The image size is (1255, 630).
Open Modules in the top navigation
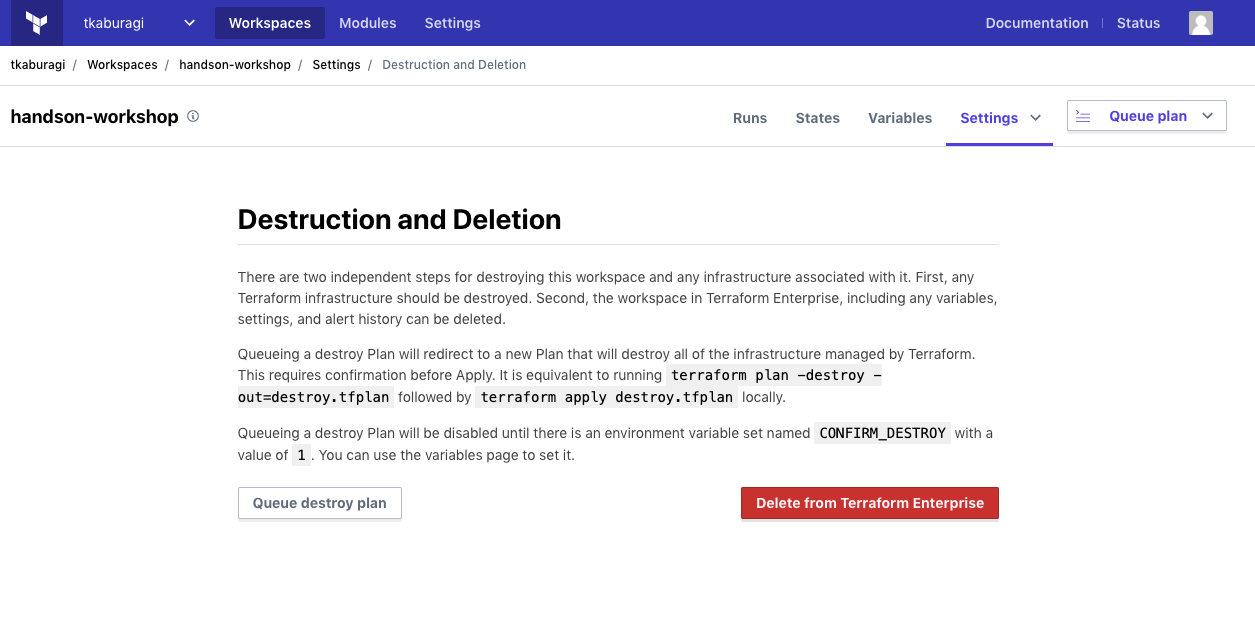[x=367, y=23]
